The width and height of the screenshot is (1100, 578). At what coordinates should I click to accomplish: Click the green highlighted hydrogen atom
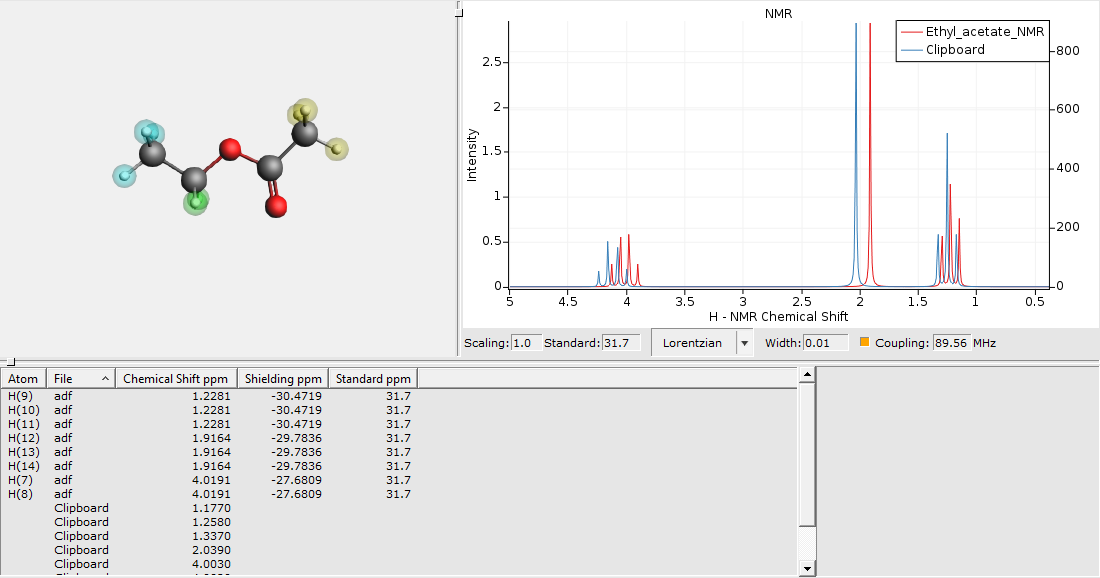[196, 202]
